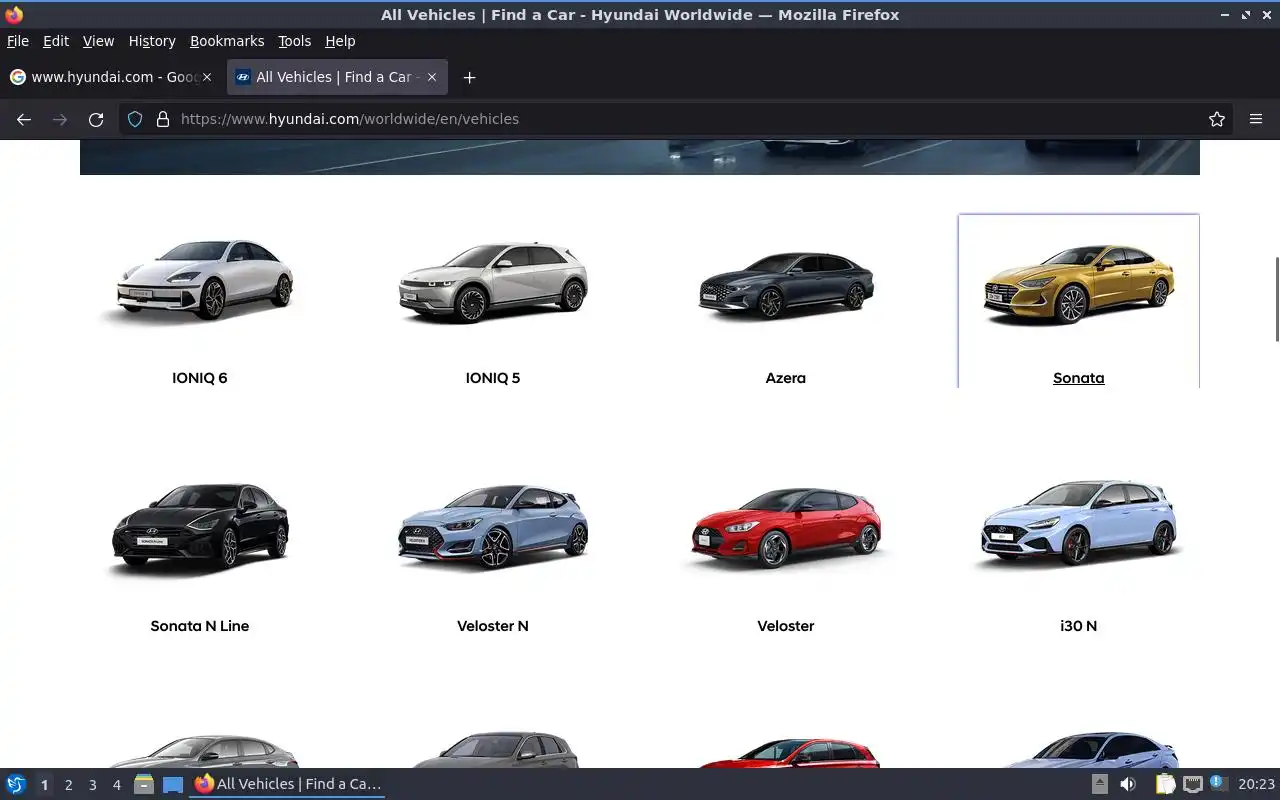Image resolution: width=1280 pixels, height=800 pixels.
Task: Click the underlined Sonata link
Action: [x=1079, y=378]
